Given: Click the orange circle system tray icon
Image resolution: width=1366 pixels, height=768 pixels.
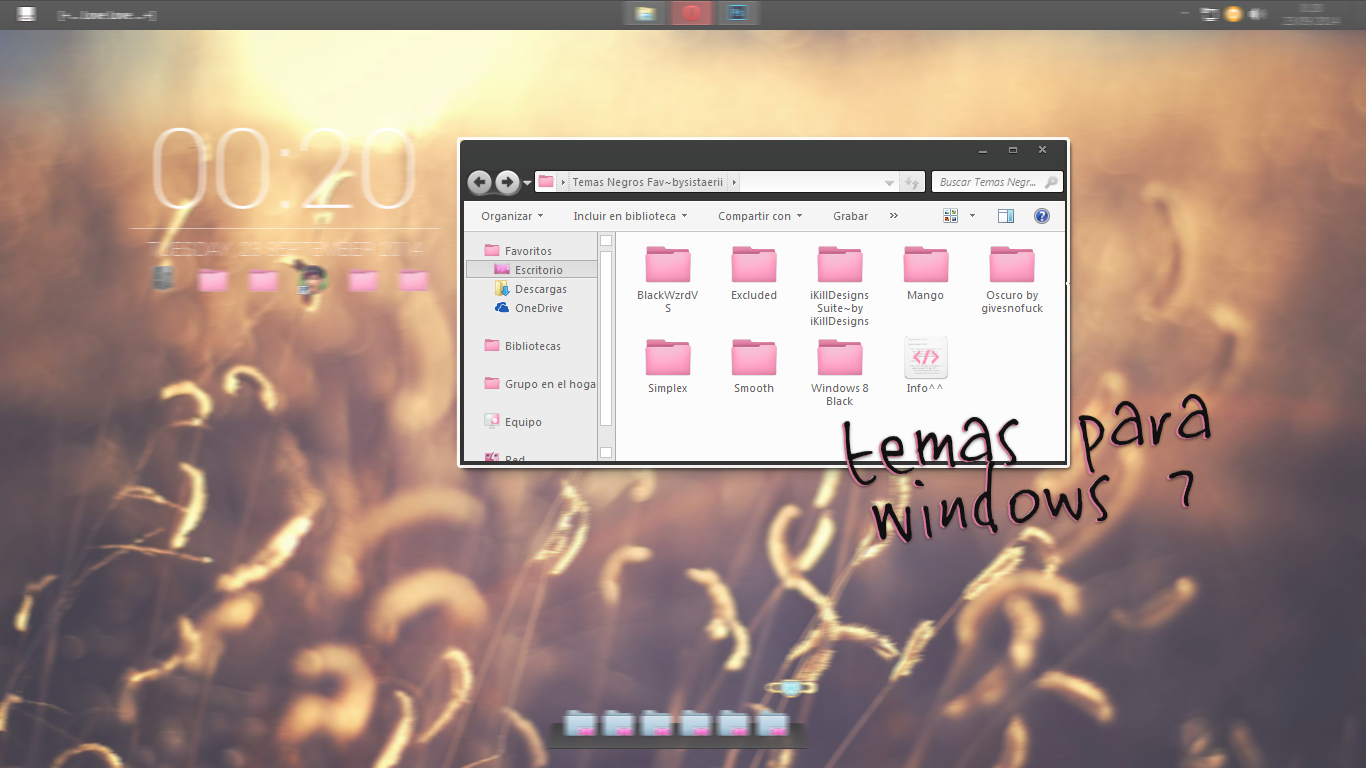Looking at the screenshot, I should pos(1234,14).
